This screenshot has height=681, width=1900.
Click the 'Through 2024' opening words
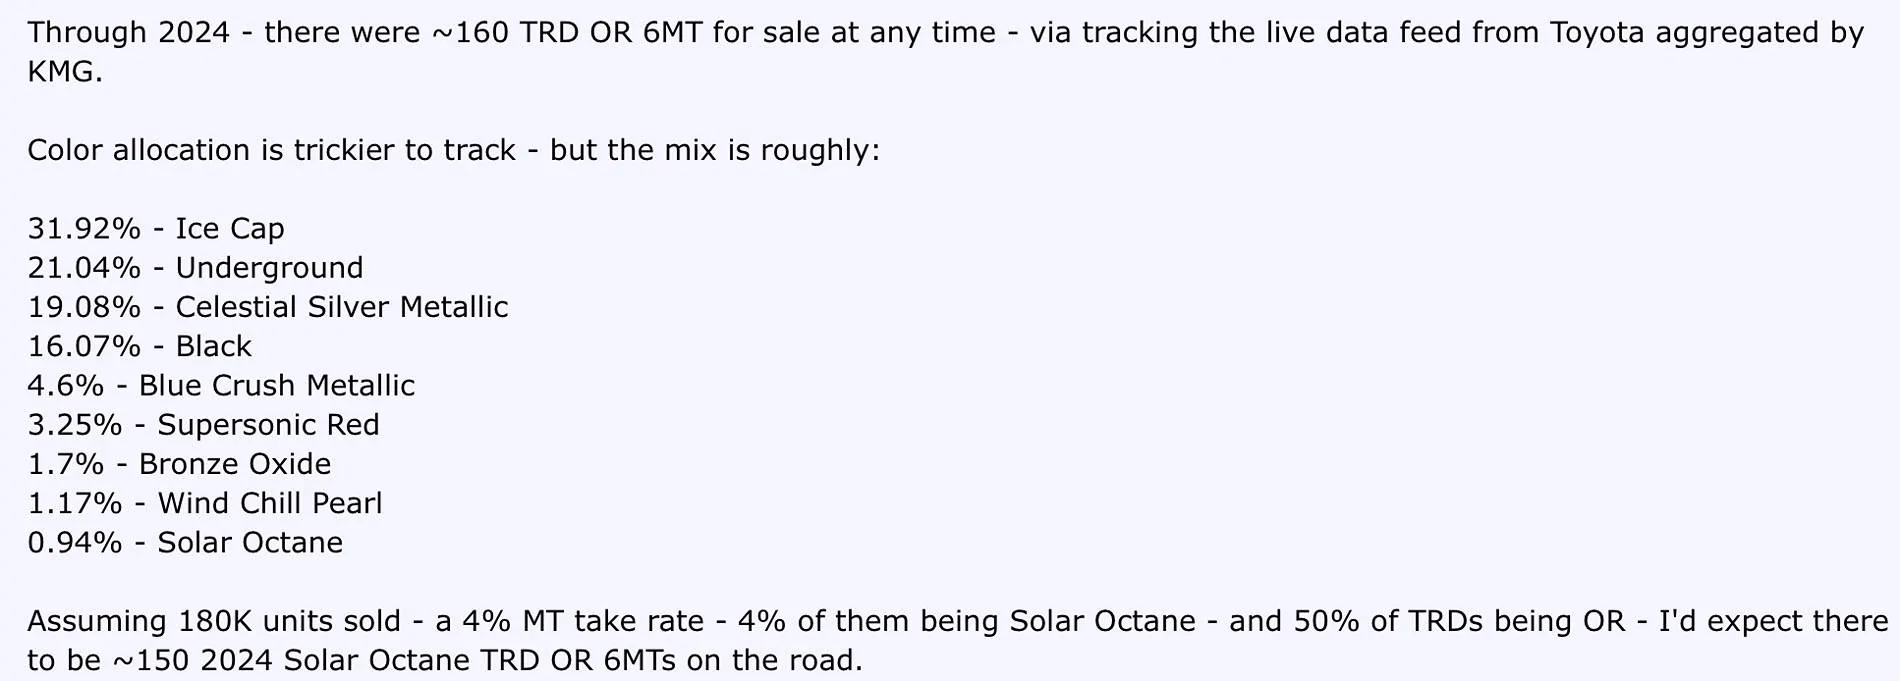pos(129,33)
